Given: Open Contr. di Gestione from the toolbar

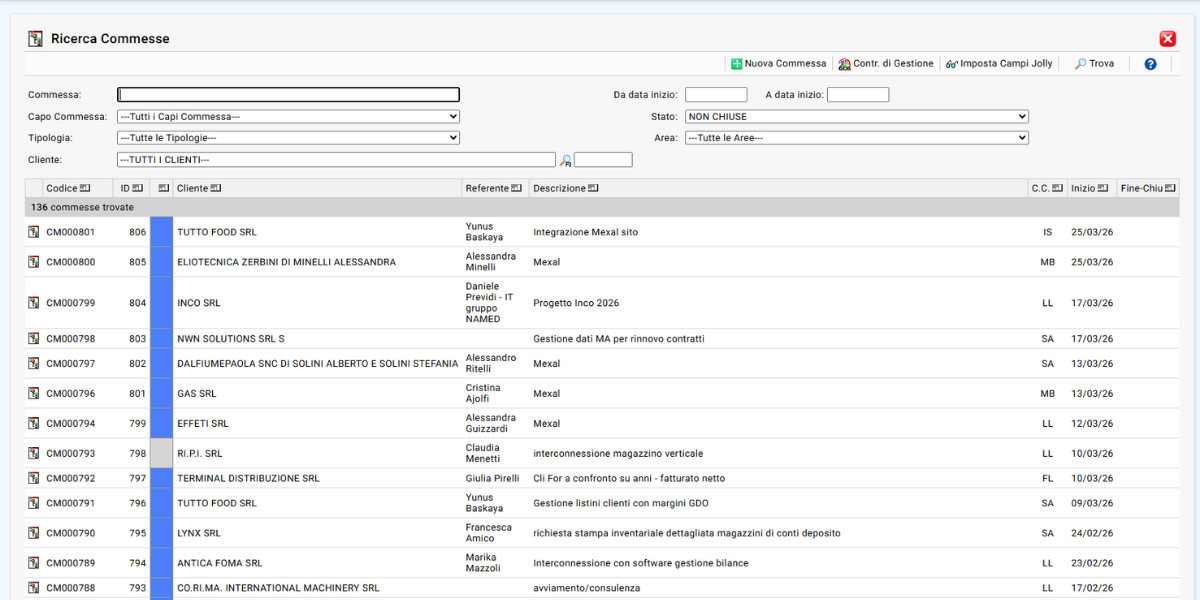Looking at the screenshot, I should point(886,63).
